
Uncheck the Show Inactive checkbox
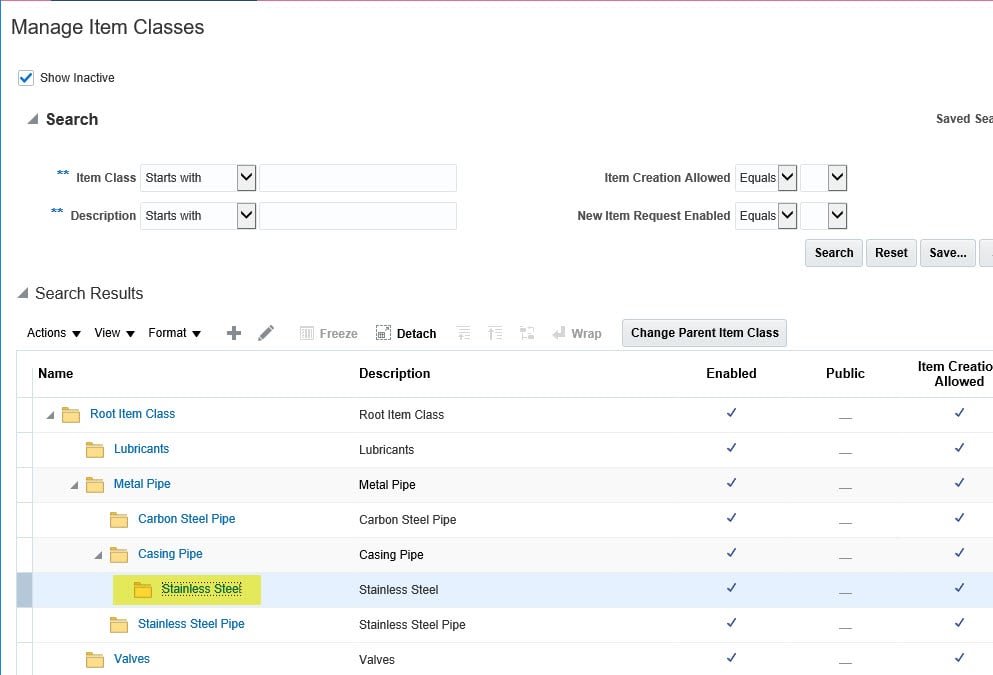click(26, 78)
